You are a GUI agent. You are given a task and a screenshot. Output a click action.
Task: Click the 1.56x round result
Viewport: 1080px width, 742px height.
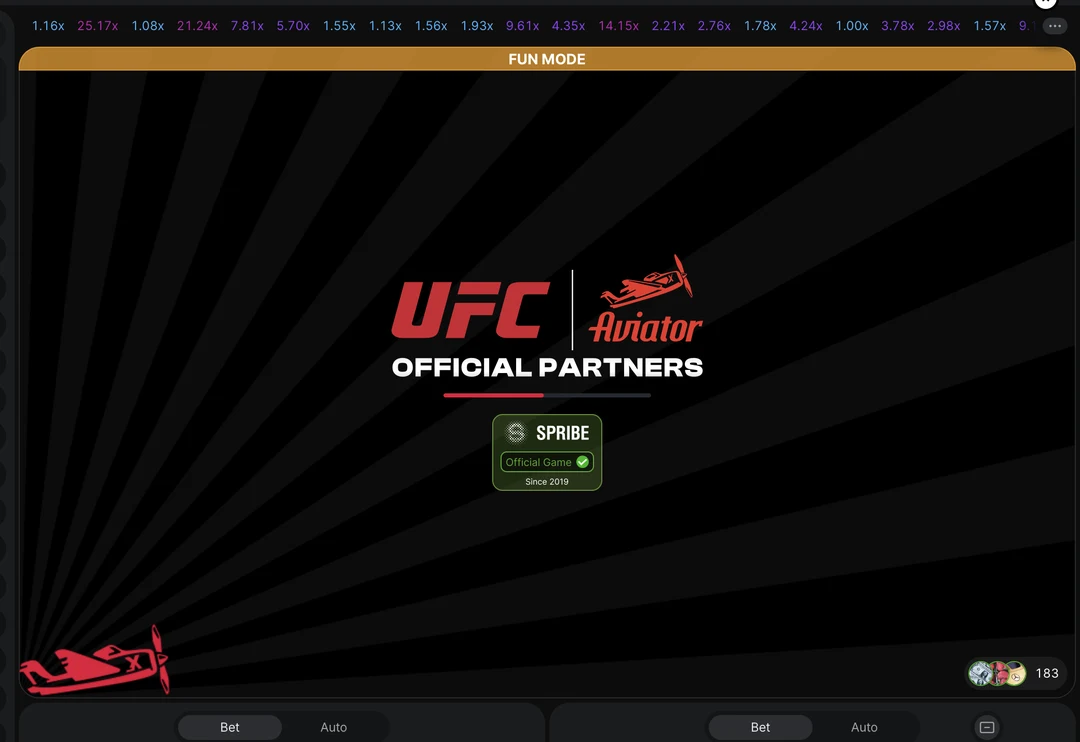(431, 26)
